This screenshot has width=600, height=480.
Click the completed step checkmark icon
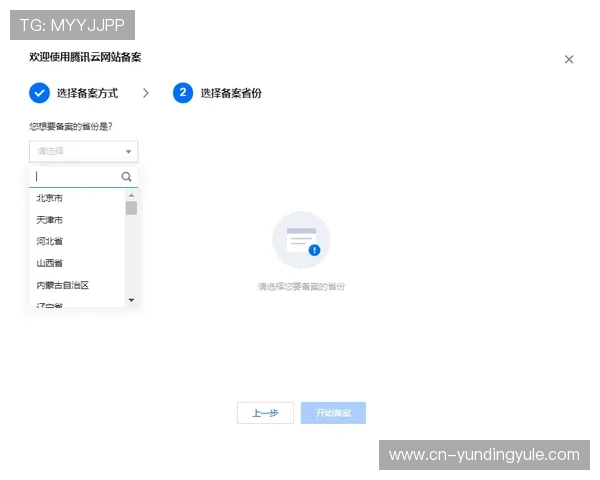click(x=39, y=93)
